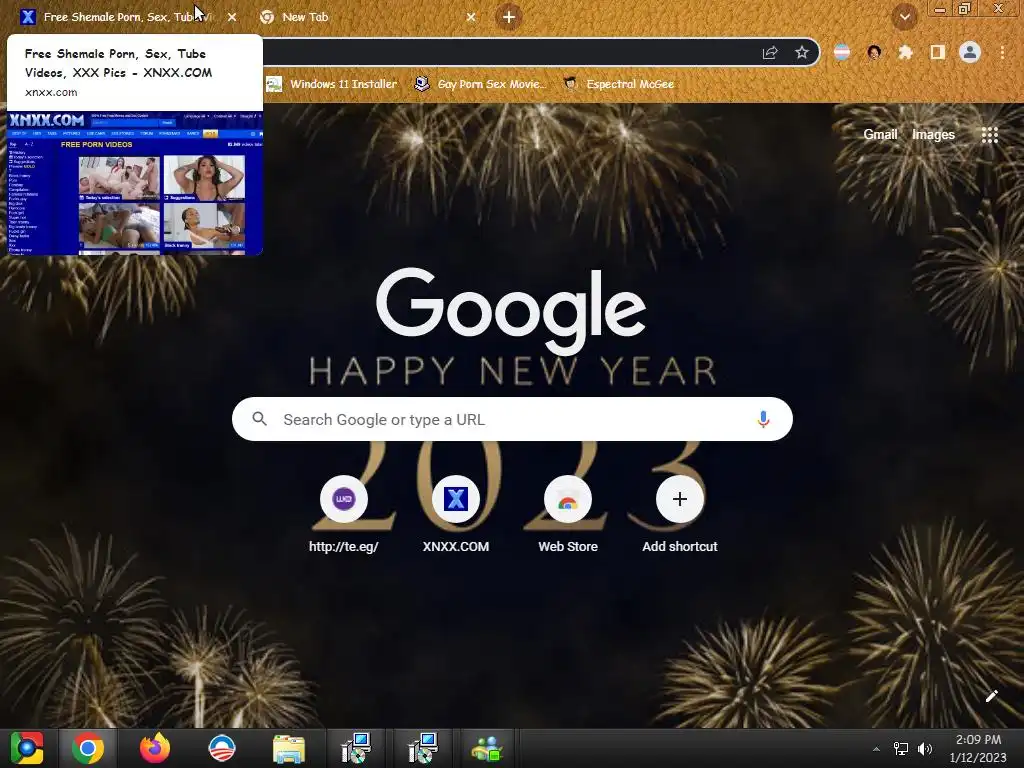Open the avatar face extension icon

click(874, 52)
